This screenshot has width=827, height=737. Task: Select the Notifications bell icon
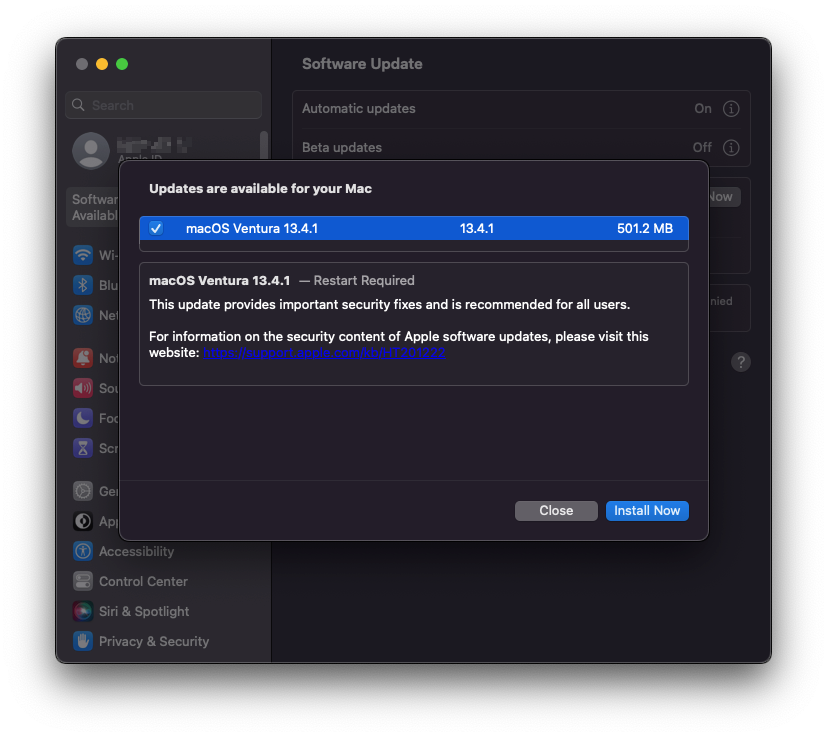(83, 358)
